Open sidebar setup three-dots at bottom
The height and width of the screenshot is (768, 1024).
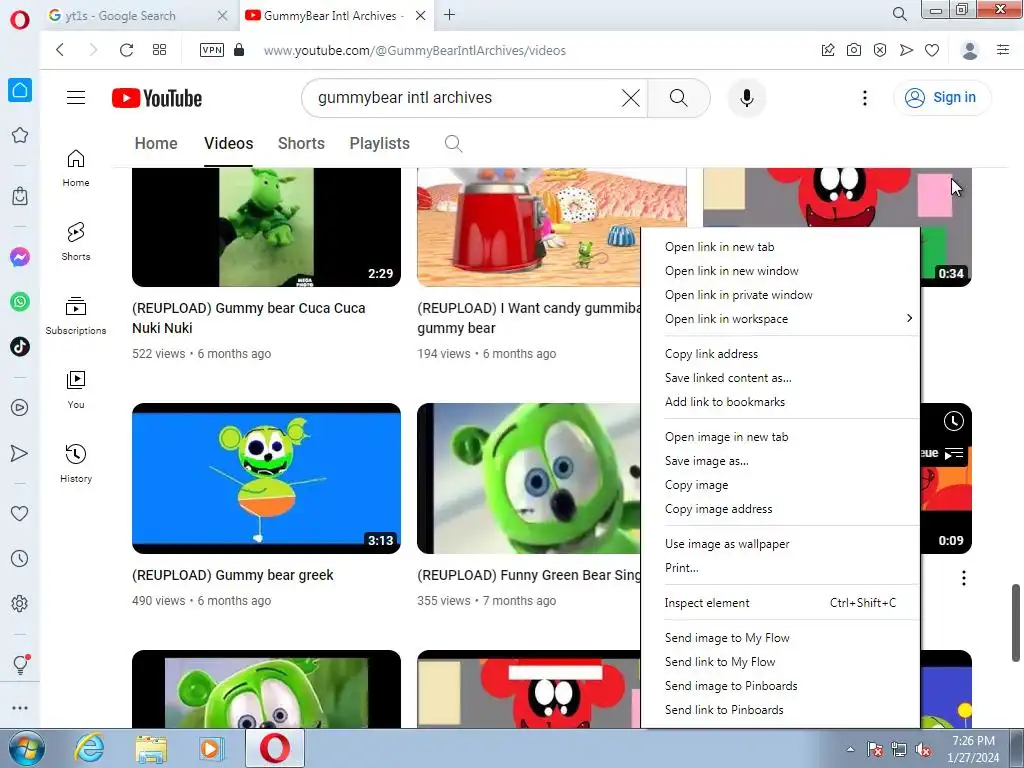coord(20,708)
